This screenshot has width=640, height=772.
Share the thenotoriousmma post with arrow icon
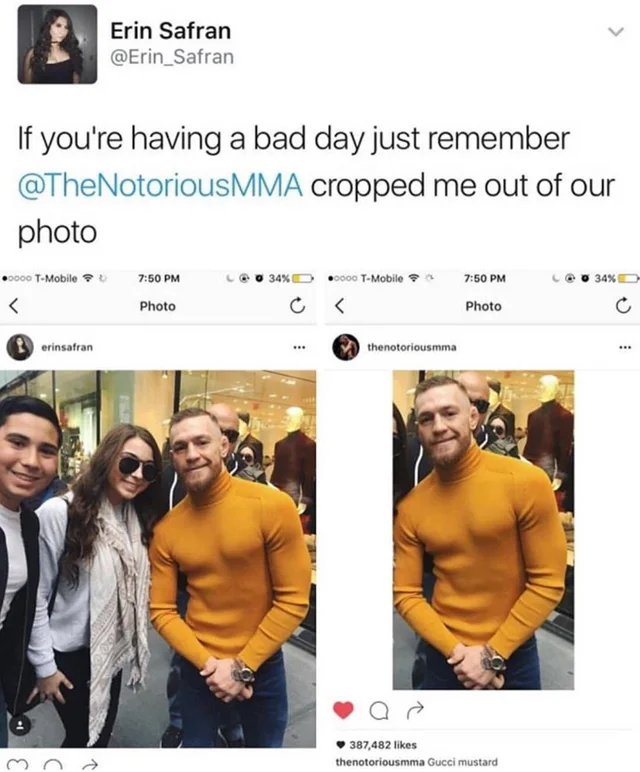415,709
